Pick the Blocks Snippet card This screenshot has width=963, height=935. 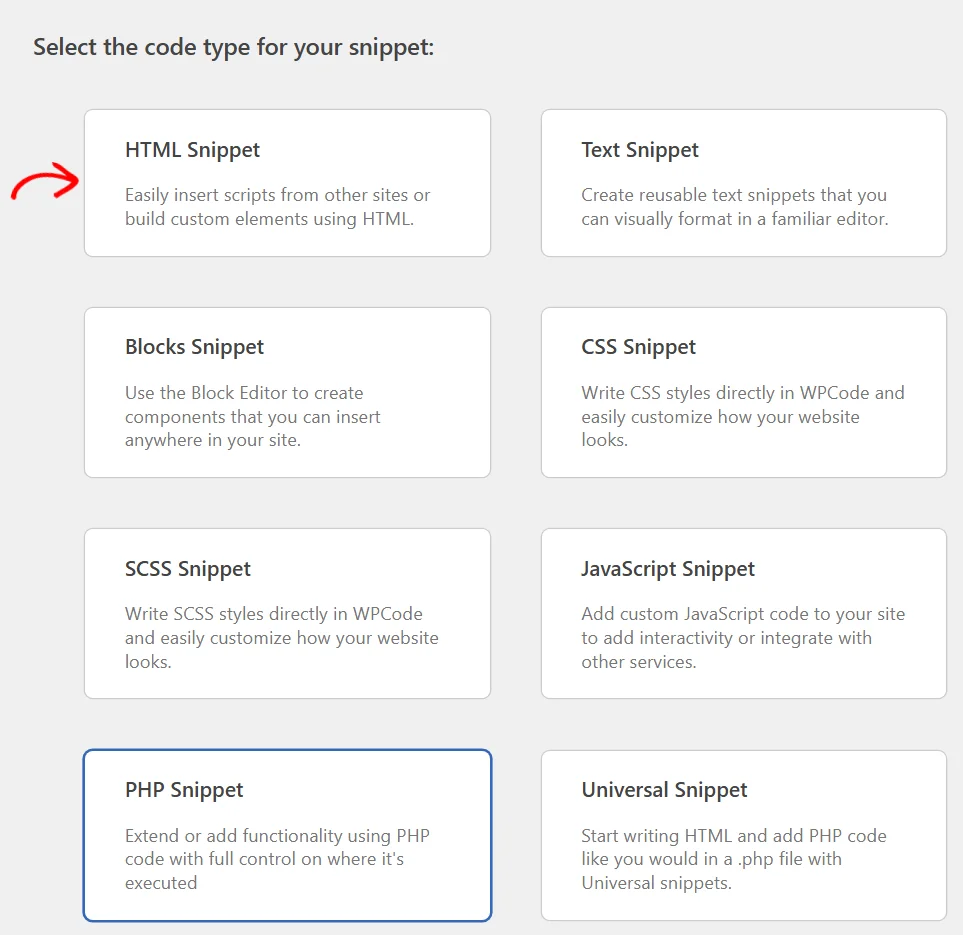(287, 393)
